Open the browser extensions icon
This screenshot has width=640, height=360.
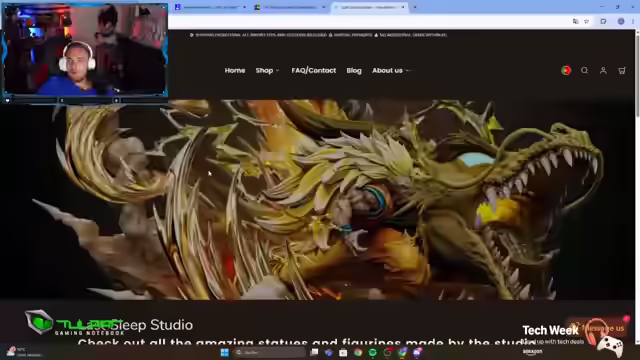click(x=603, y=21)
